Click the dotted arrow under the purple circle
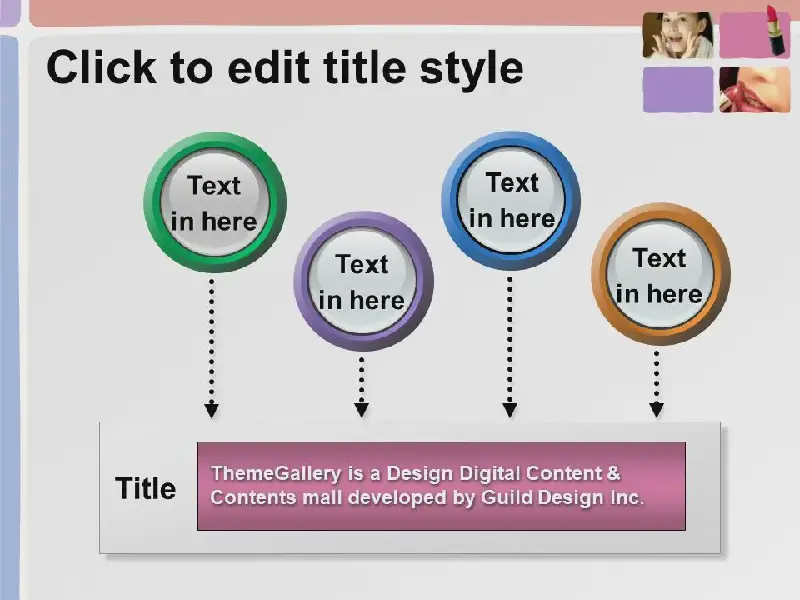Screen dimensions: 800x600 point(361,387)
